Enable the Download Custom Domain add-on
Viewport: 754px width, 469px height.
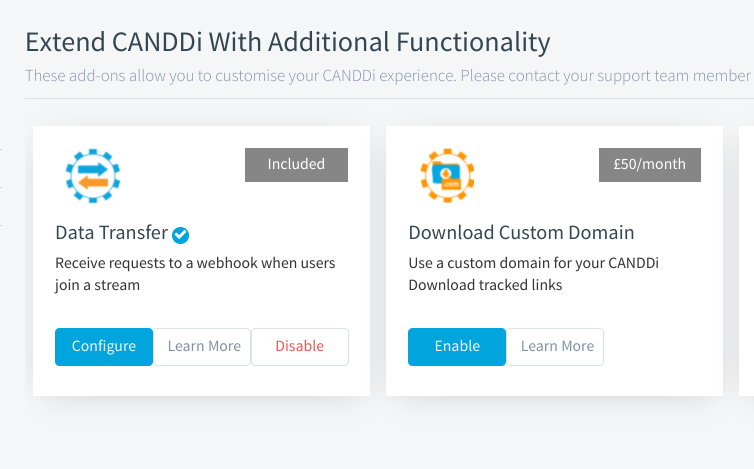(457, 347)
